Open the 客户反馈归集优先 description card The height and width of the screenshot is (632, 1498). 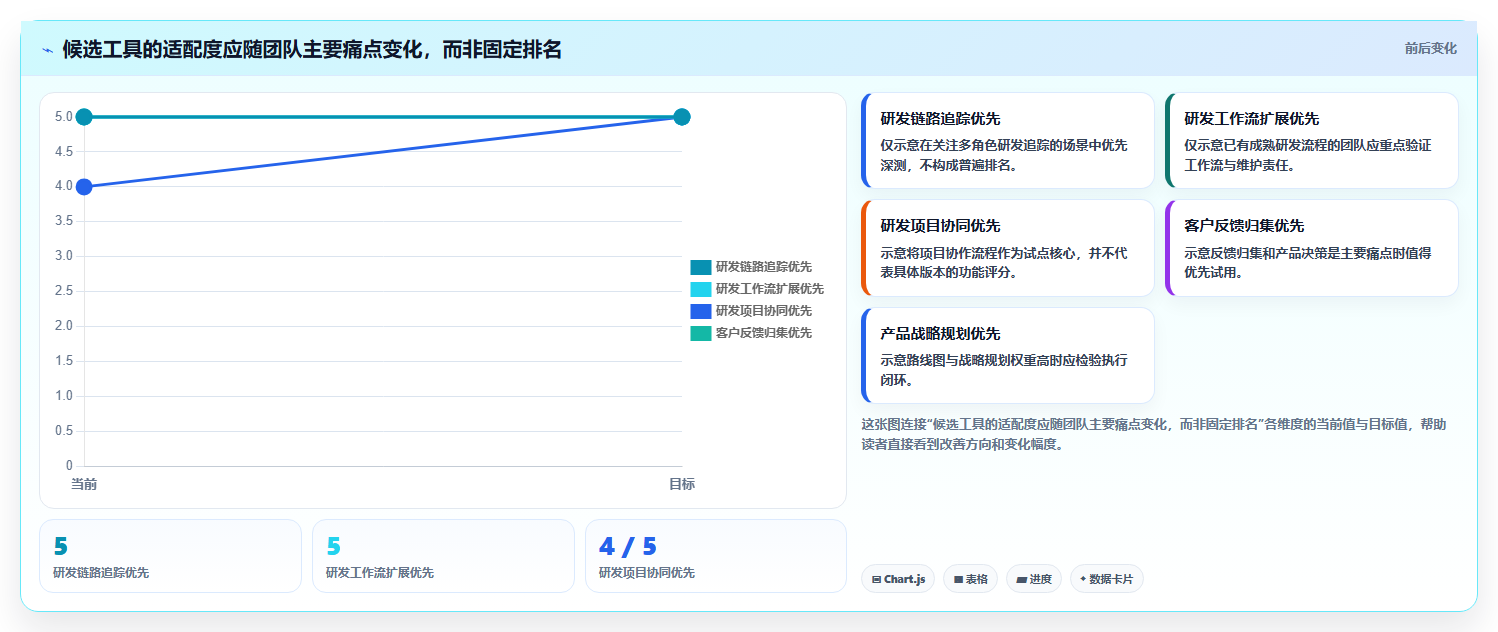click(1312, 248)
